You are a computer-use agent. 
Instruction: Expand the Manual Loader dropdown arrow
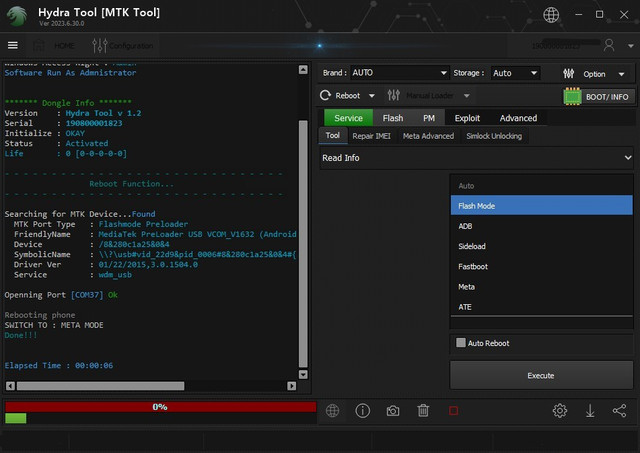pyautogui.click(x=466, y=96)
